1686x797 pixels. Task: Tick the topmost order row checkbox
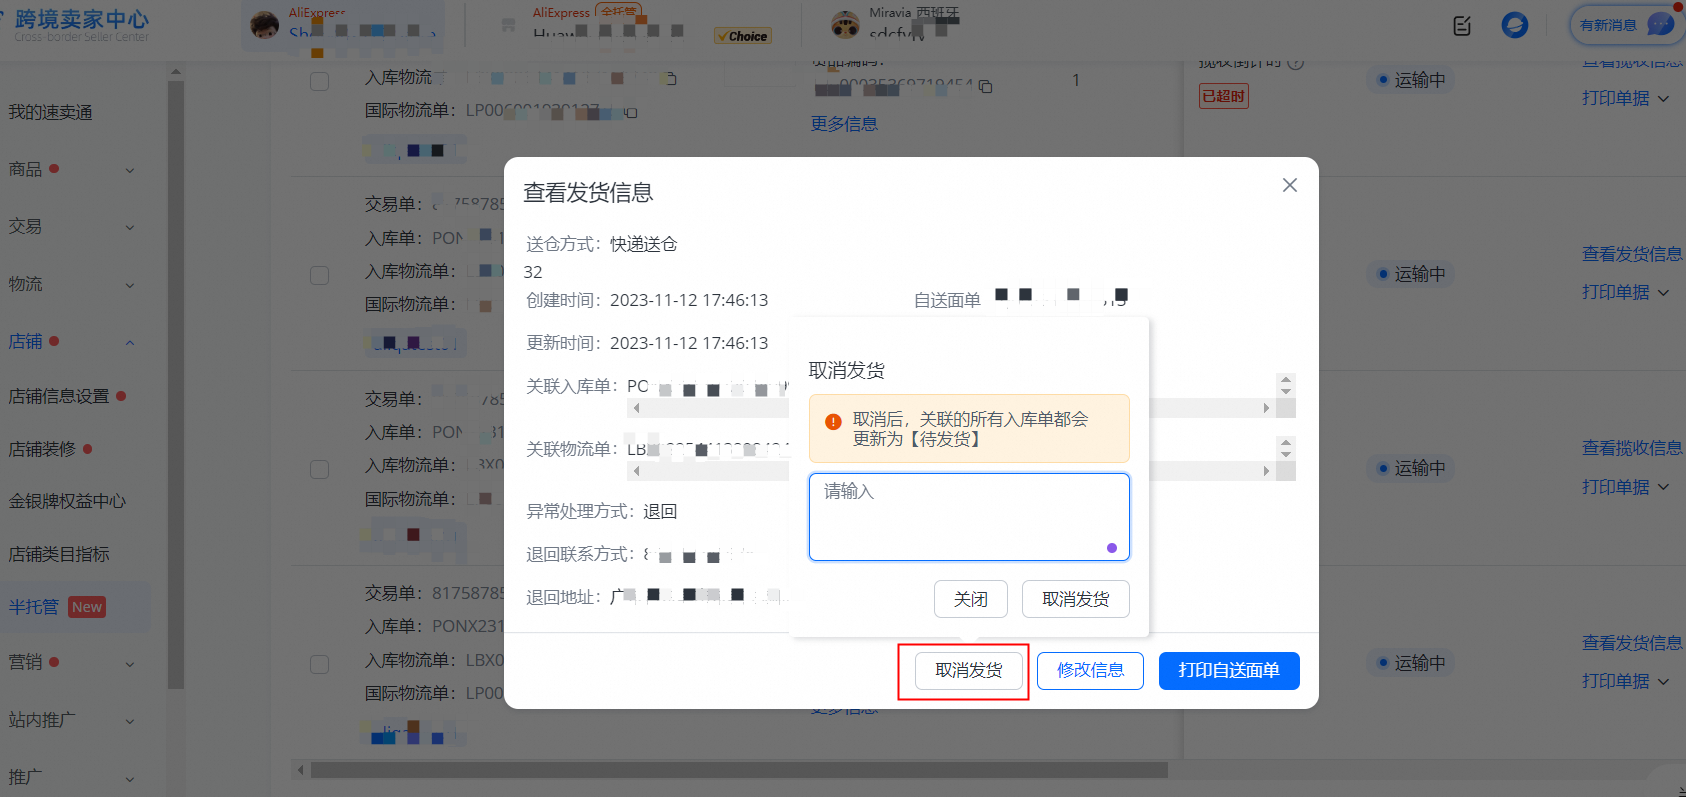[x=320, y=81]
